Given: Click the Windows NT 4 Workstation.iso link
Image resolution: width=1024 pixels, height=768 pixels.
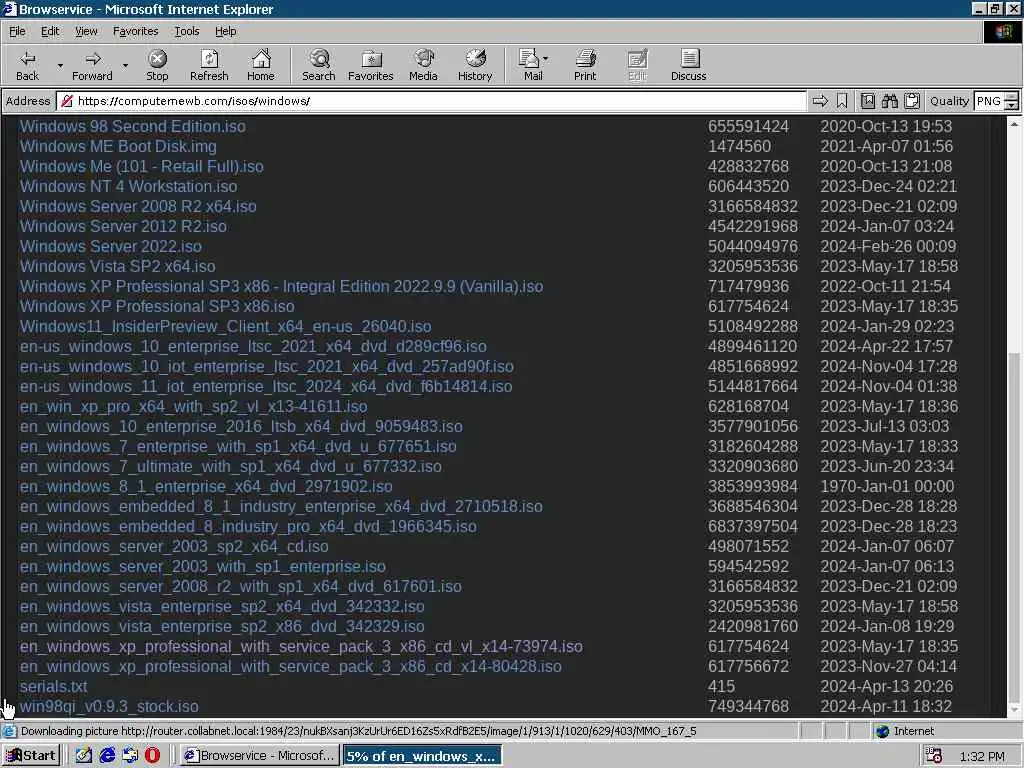Looking at the screenshot, I should [x=129, y=187].
